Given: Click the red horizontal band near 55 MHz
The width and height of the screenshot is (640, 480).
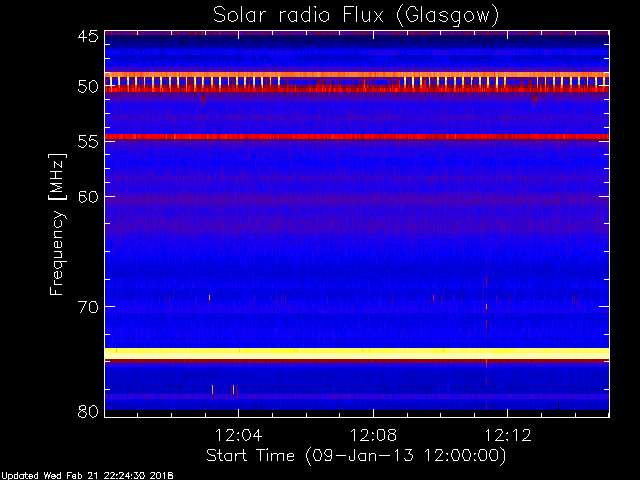Looking at the screenshot, I should click(357, 137).
